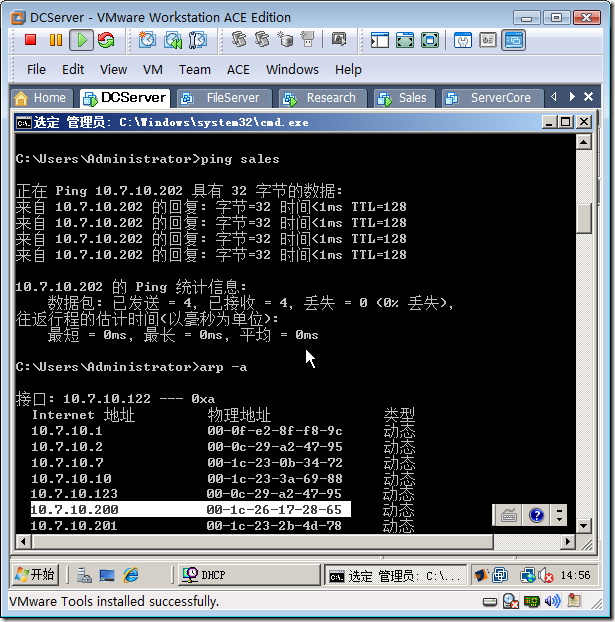Open the View menu

[113, 69]
